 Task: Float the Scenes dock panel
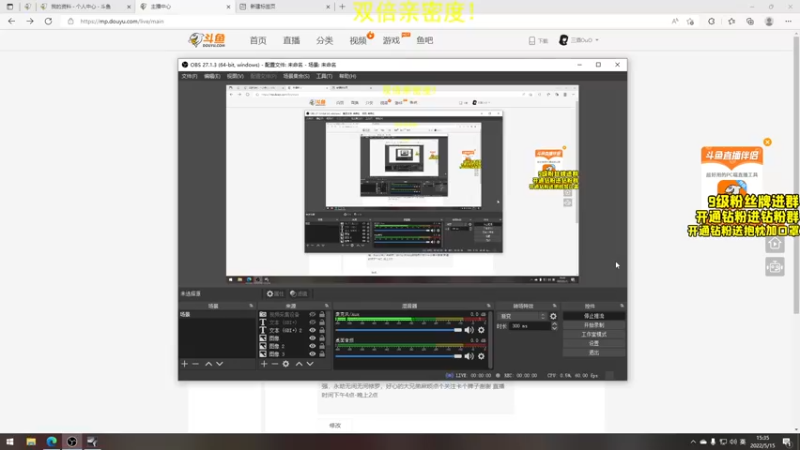coord(251,306)
